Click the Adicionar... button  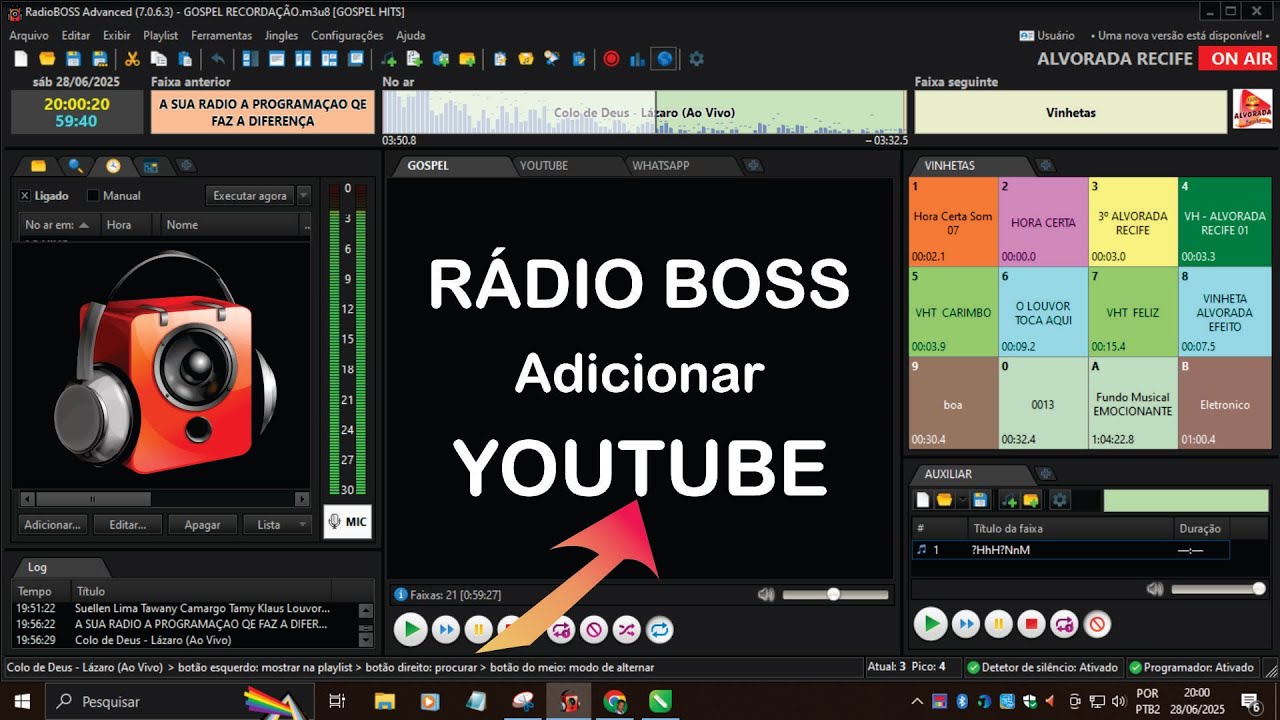[52, 524]
